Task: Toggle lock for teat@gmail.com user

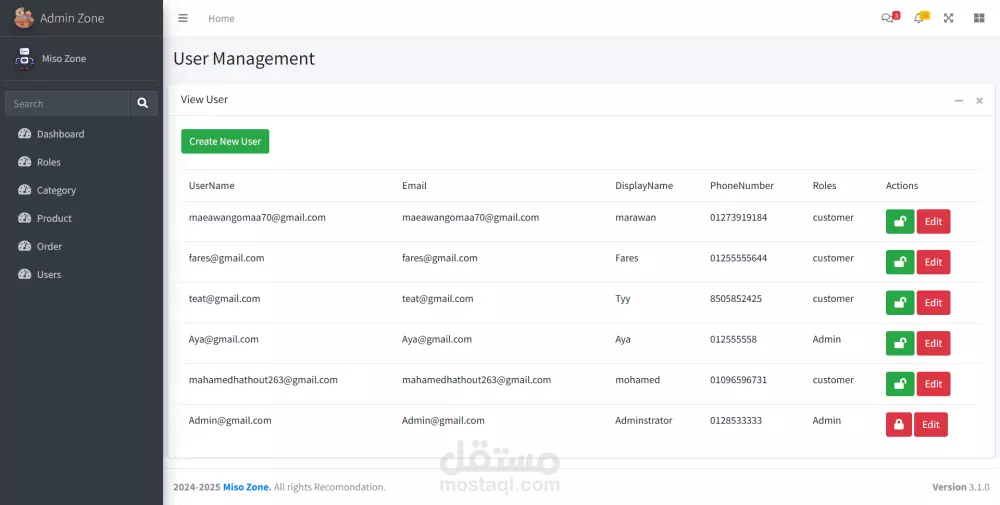Action: tap(900, 303)
